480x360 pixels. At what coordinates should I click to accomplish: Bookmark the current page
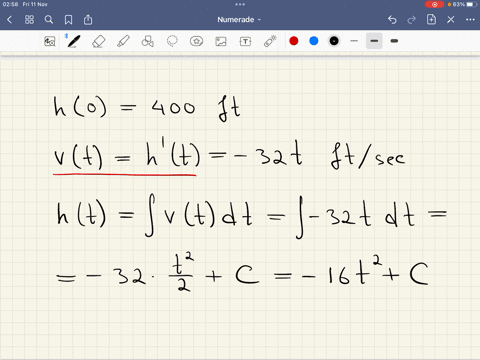coord(68,20)
